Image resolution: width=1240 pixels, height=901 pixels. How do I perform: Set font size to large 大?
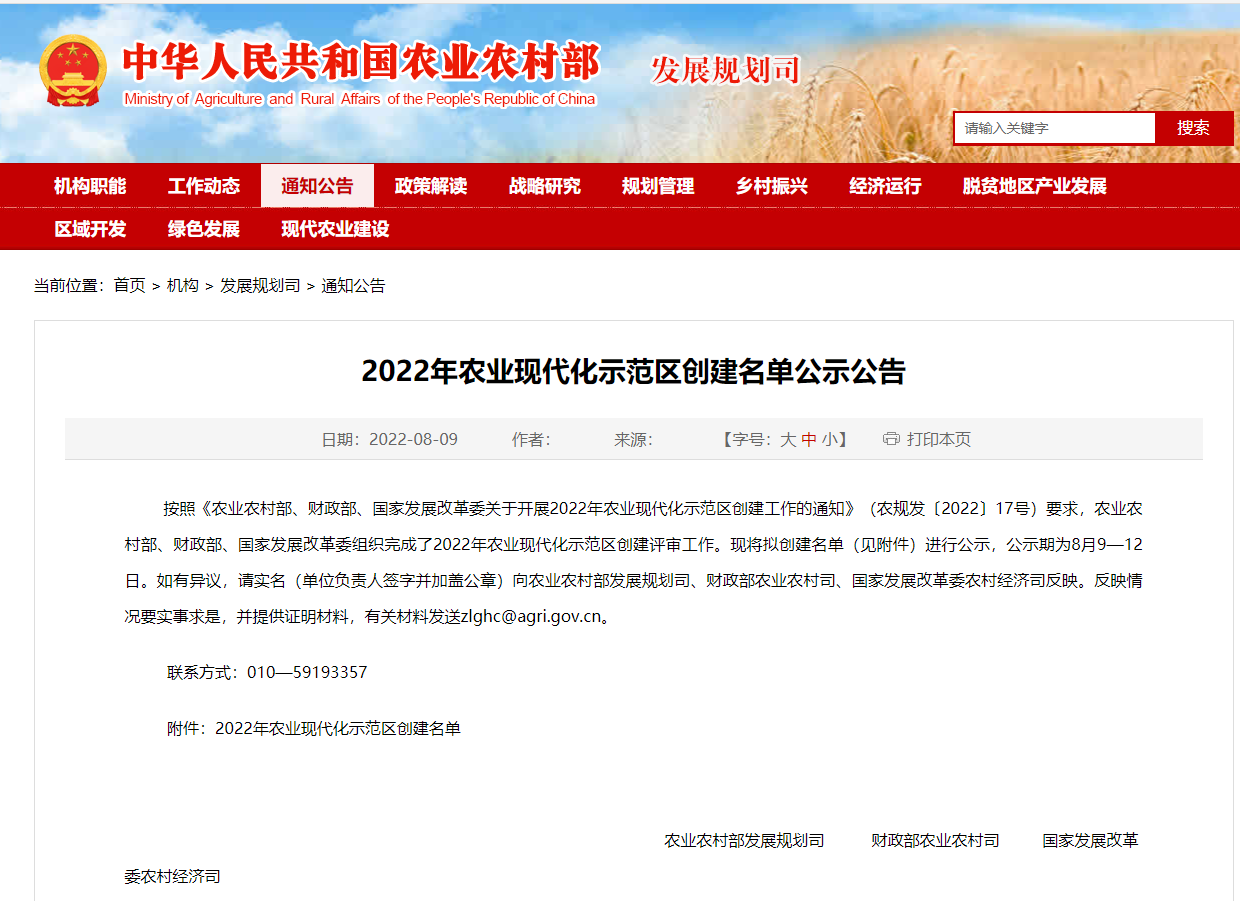pos(788,439)
